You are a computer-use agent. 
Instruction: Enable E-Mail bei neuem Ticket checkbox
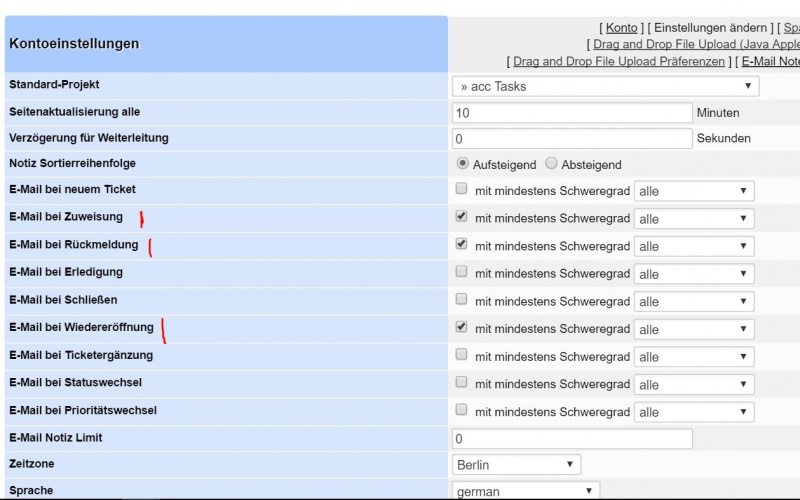coord(461,189)
